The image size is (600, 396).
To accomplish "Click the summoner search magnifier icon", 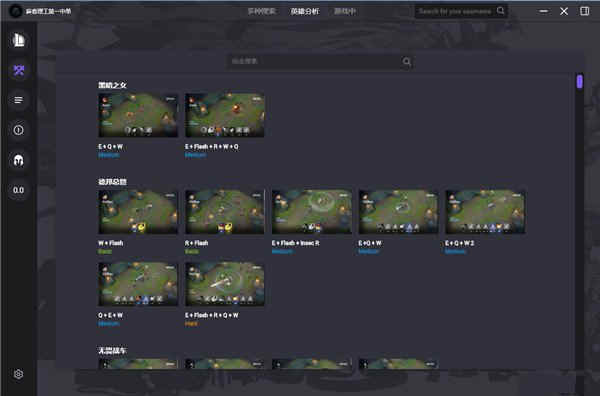I will coord(501,11).
